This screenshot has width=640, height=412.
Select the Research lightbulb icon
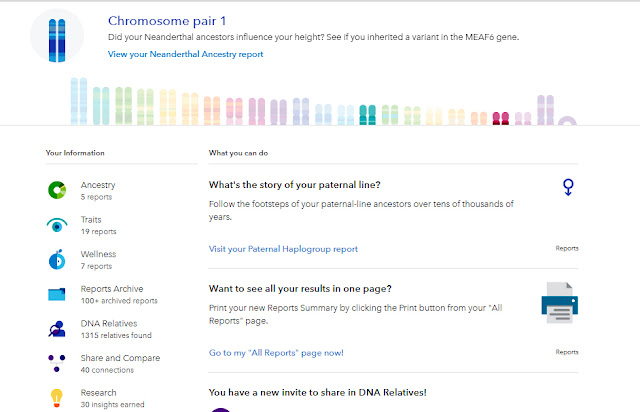[x=57, y=398]
